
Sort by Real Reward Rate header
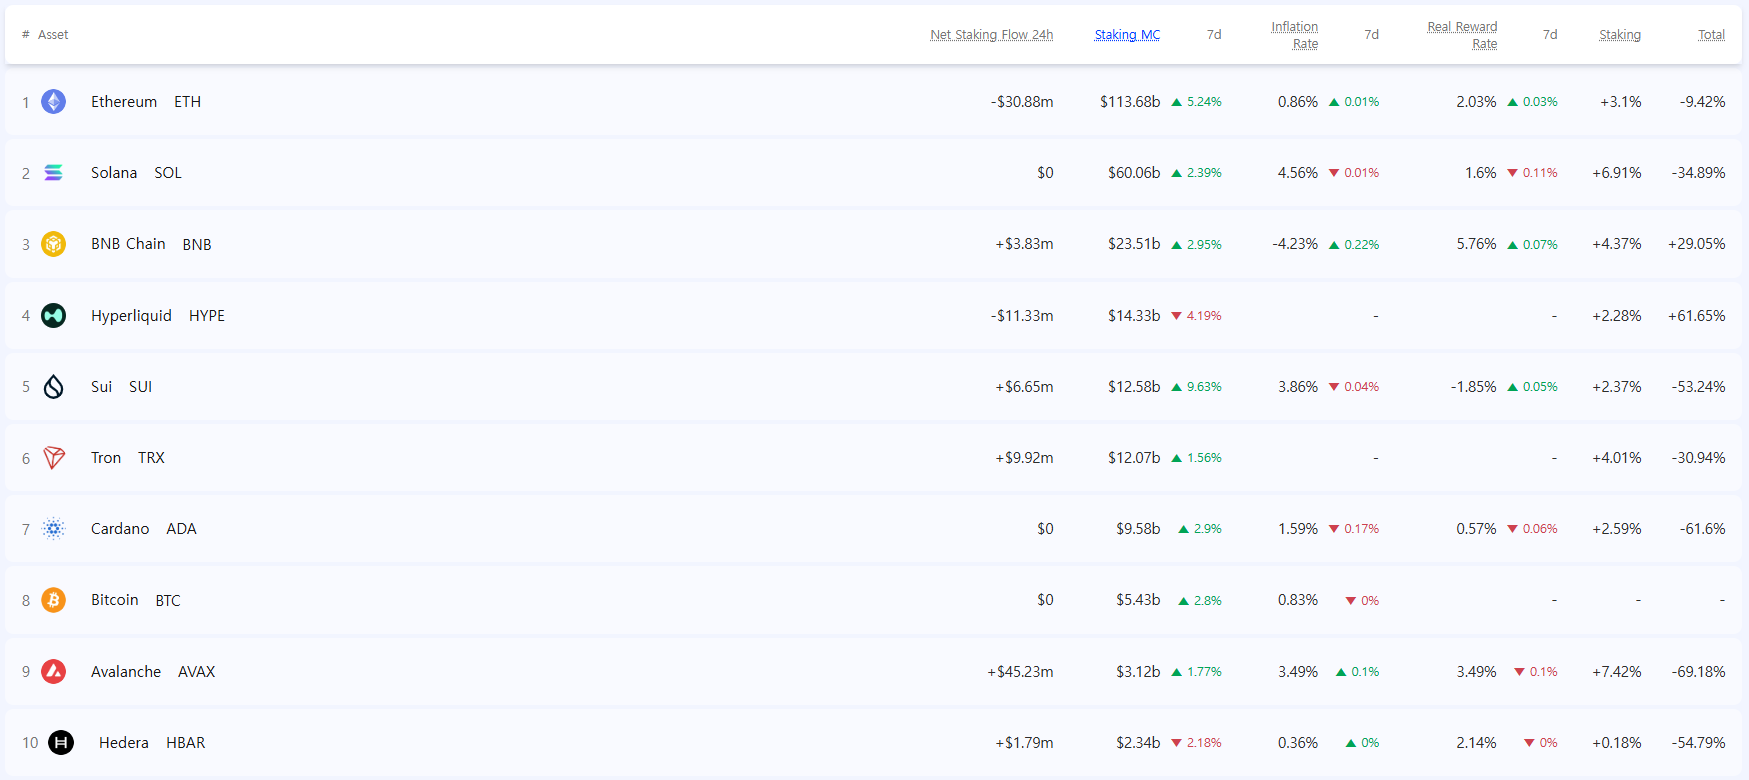[x=1462, y=35]
